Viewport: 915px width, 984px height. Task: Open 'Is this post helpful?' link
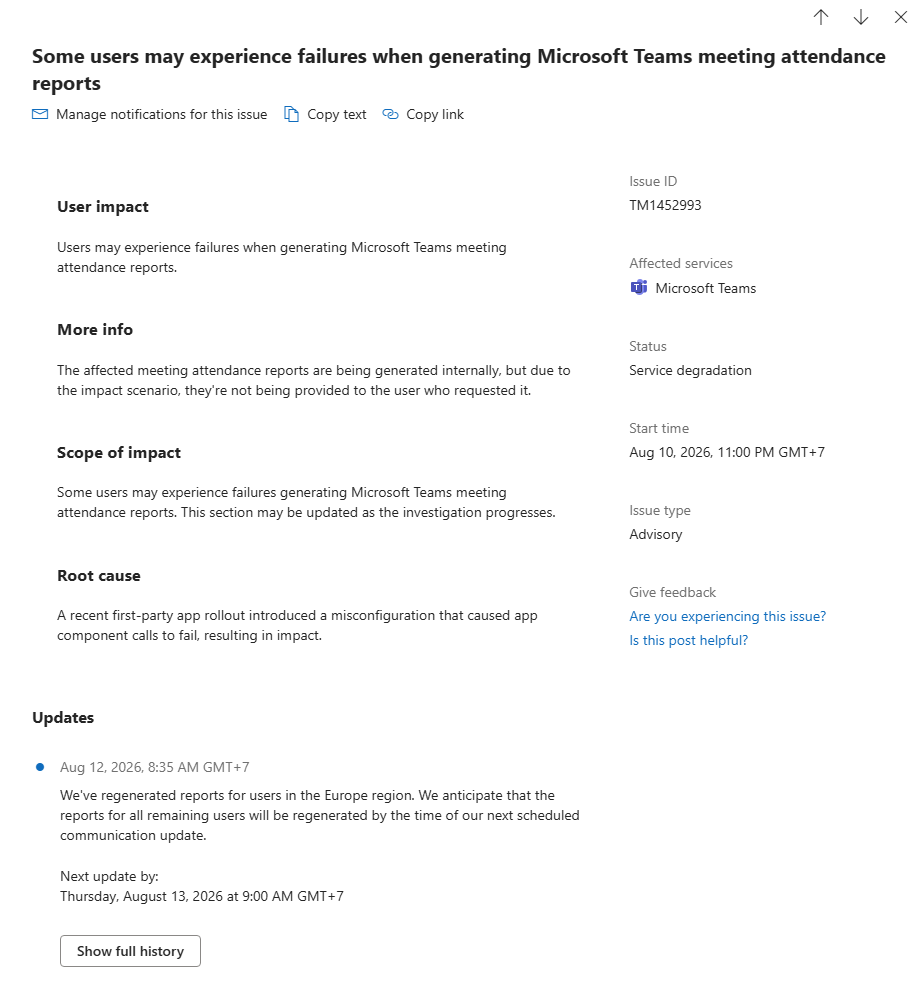pos(688,640)
